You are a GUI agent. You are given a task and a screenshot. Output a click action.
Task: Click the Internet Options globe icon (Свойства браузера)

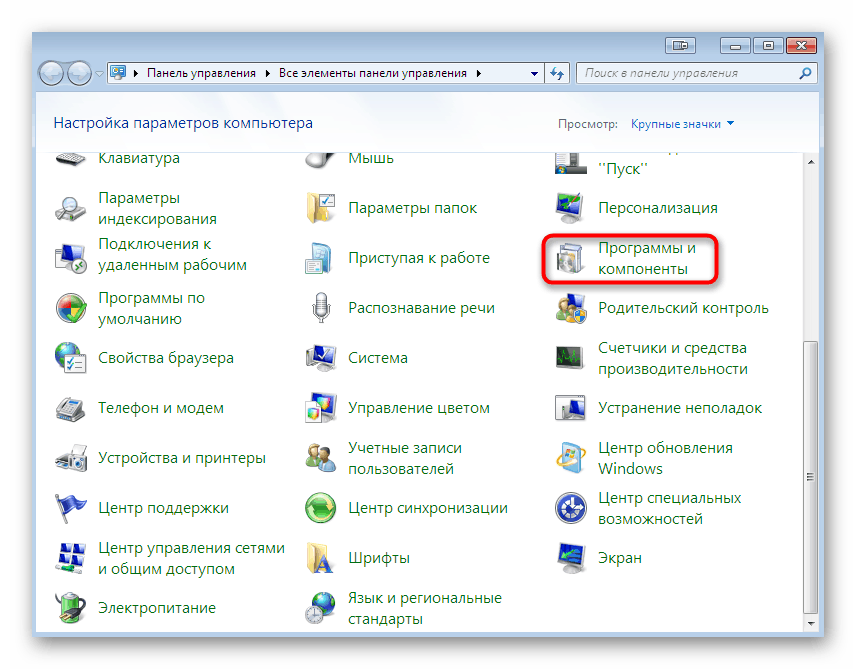[x=70, y=358]
